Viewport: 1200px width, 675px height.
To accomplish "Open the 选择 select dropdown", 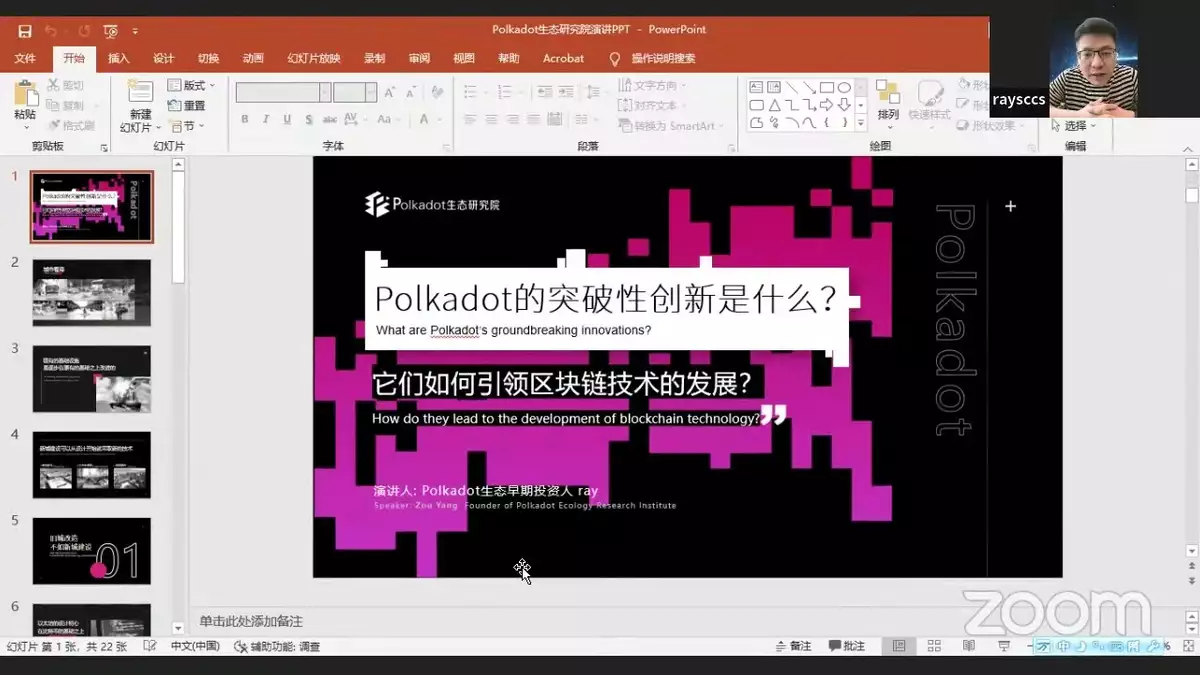I will 1073,126.
